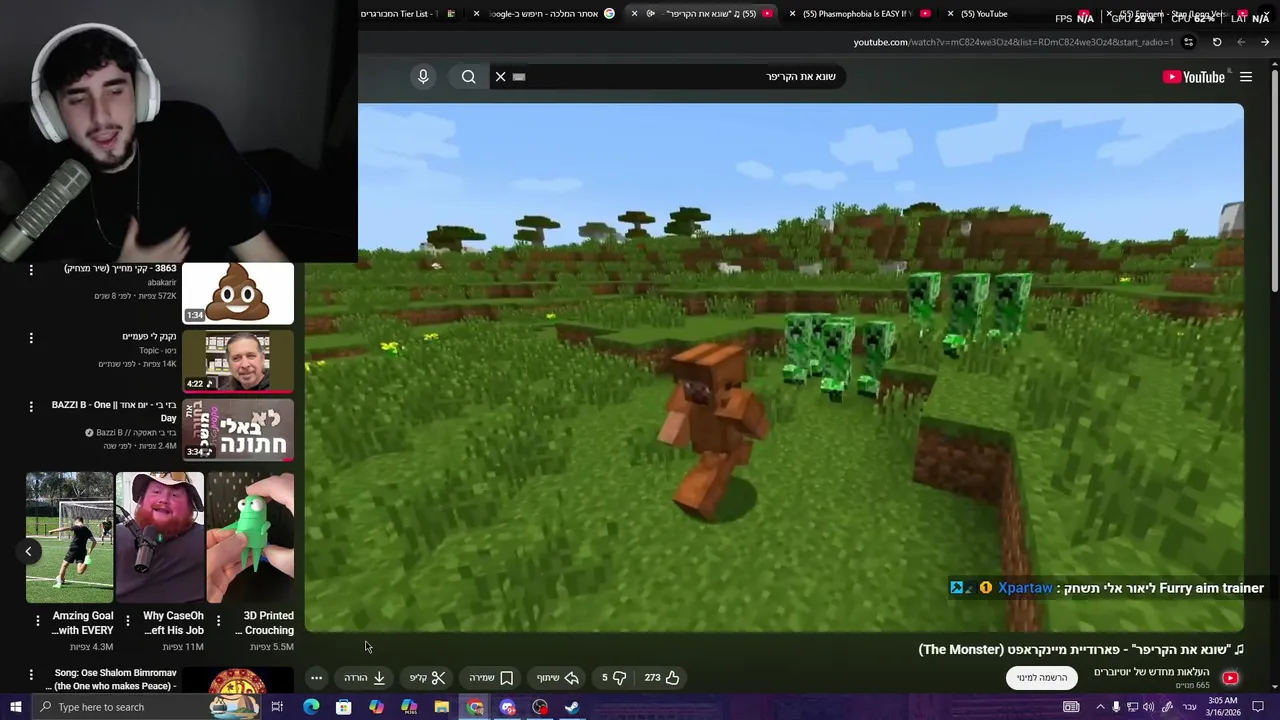
Task: Open site settings icon in the address bar
Action: pos(1188,42)
